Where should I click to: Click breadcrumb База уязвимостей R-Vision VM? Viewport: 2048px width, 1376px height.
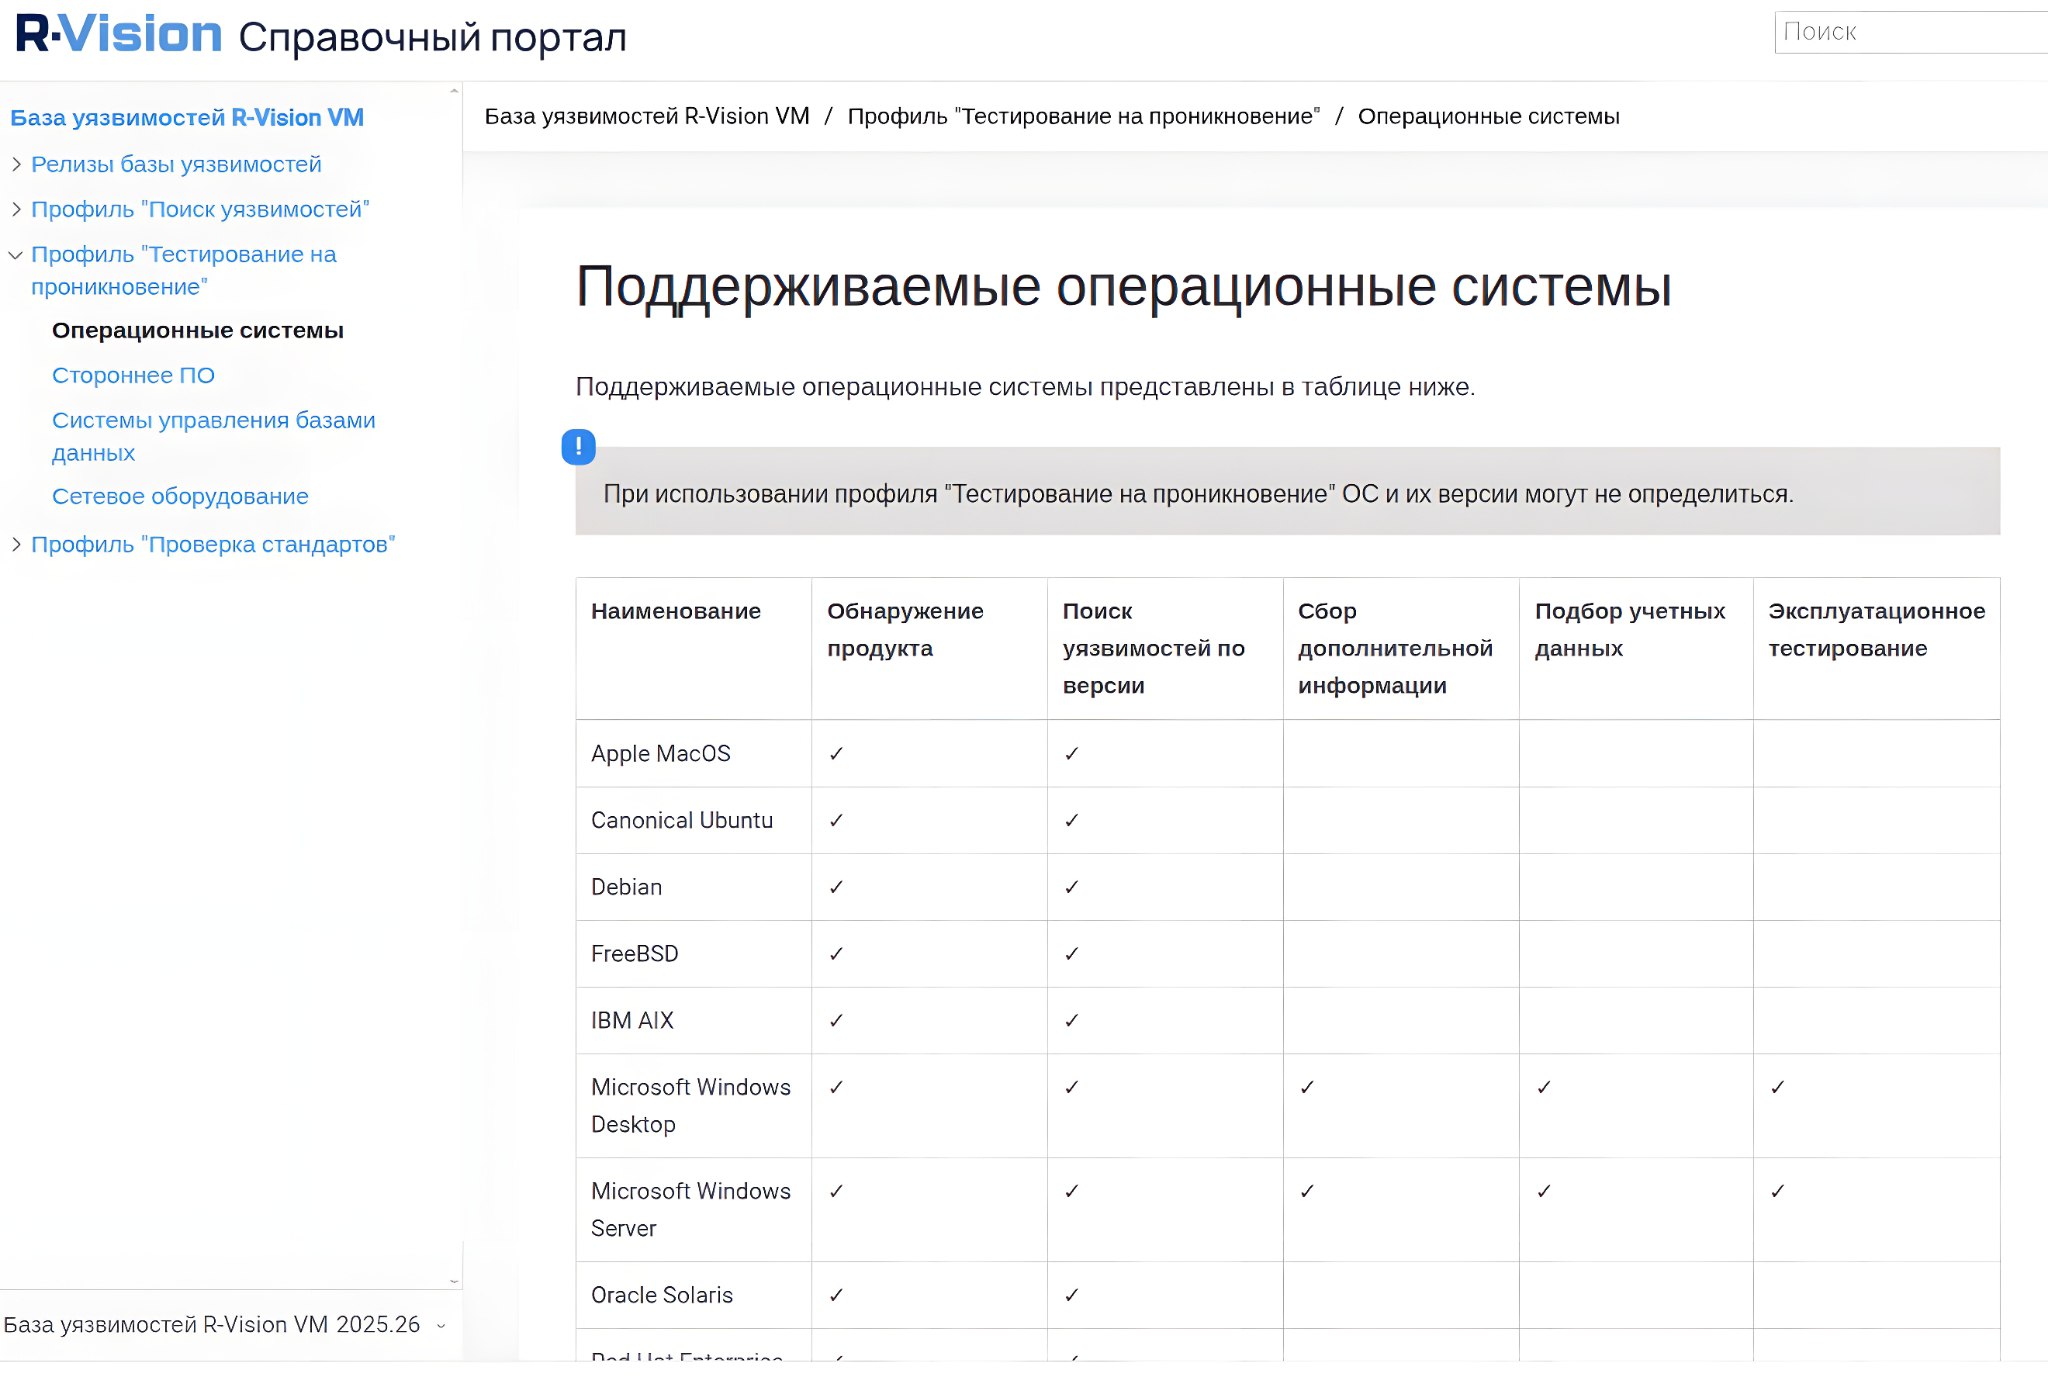(647, 116)
